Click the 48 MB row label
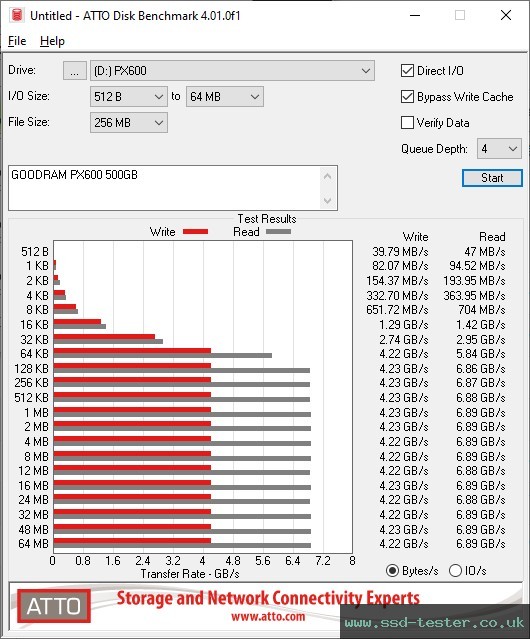 [x=33, y=529]
